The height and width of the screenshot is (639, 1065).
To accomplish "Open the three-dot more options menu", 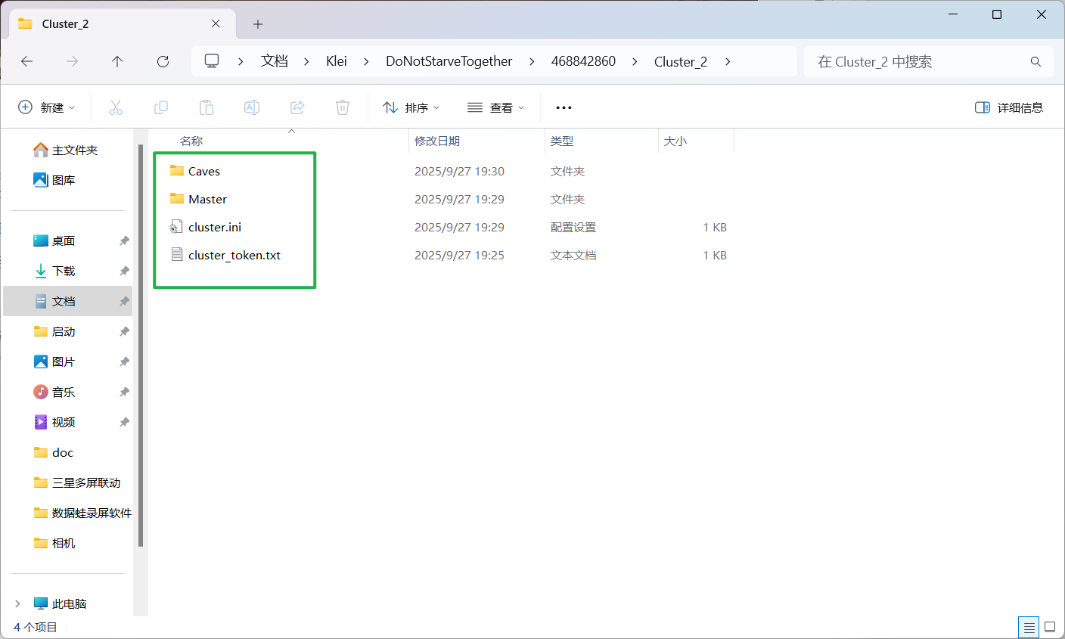I will pyautogui.click(x=563, y=107).
